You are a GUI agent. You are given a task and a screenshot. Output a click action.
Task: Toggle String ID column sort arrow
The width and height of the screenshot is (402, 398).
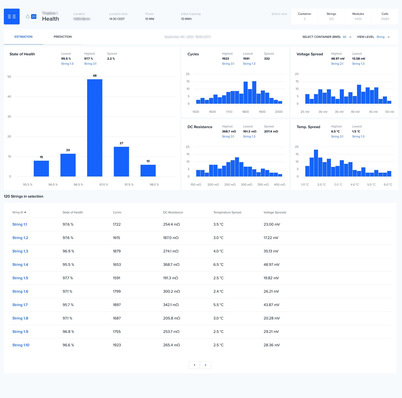click(x=25, y=212)
